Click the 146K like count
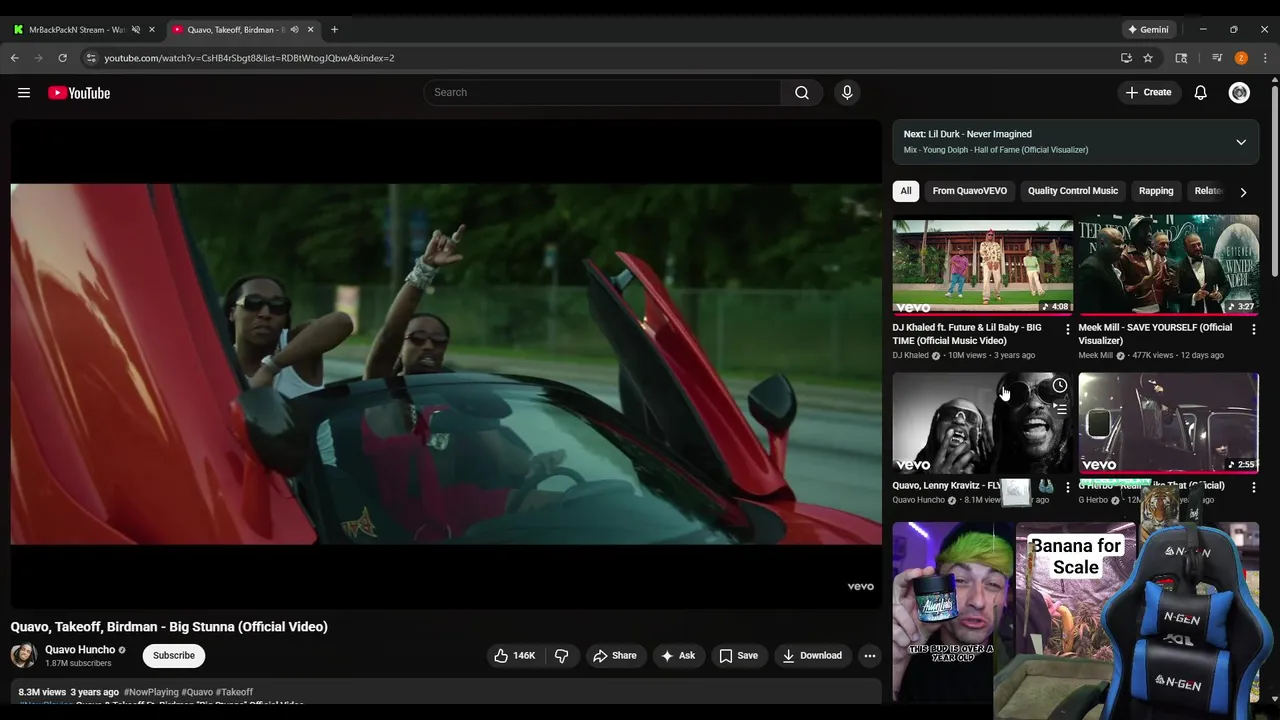 coord(524,656)
